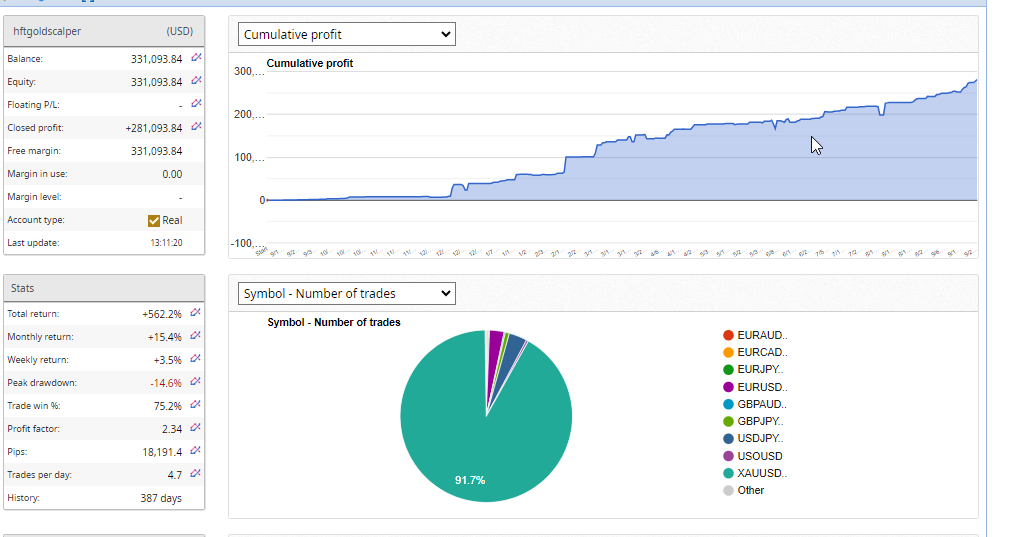Toggle the EURUSD legend entry
This screenshot has height=537, width=1017.
pos(761,387)
